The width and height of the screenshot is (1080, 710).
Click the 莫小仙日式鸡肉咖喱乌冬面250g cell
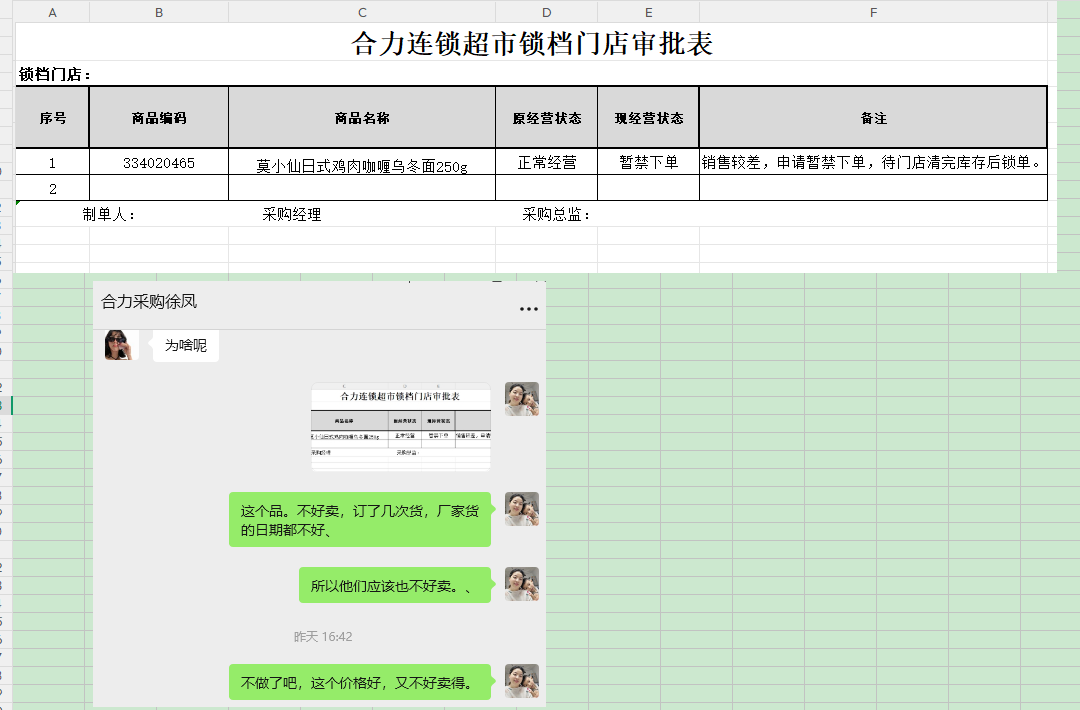pos(362,165)
